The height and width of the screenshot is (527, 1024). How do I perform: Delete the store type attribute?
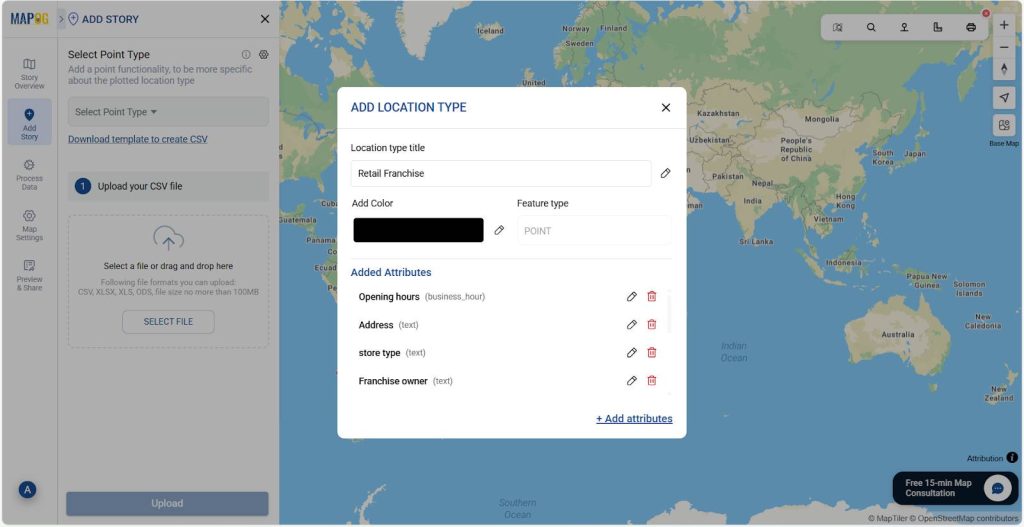(652, 353)
